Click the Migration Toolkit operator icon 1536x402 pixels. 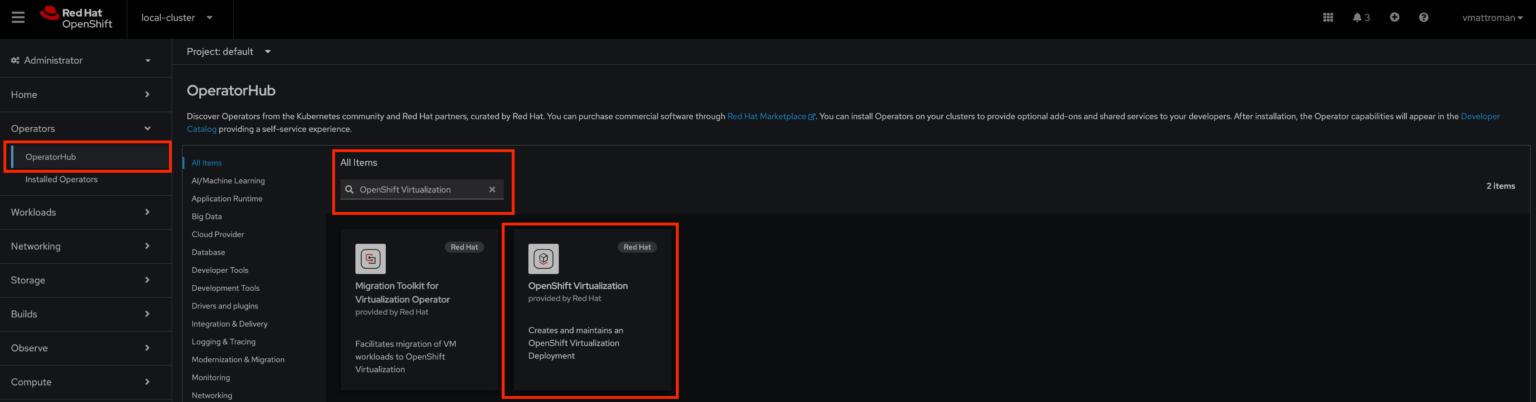pos(370,259)
